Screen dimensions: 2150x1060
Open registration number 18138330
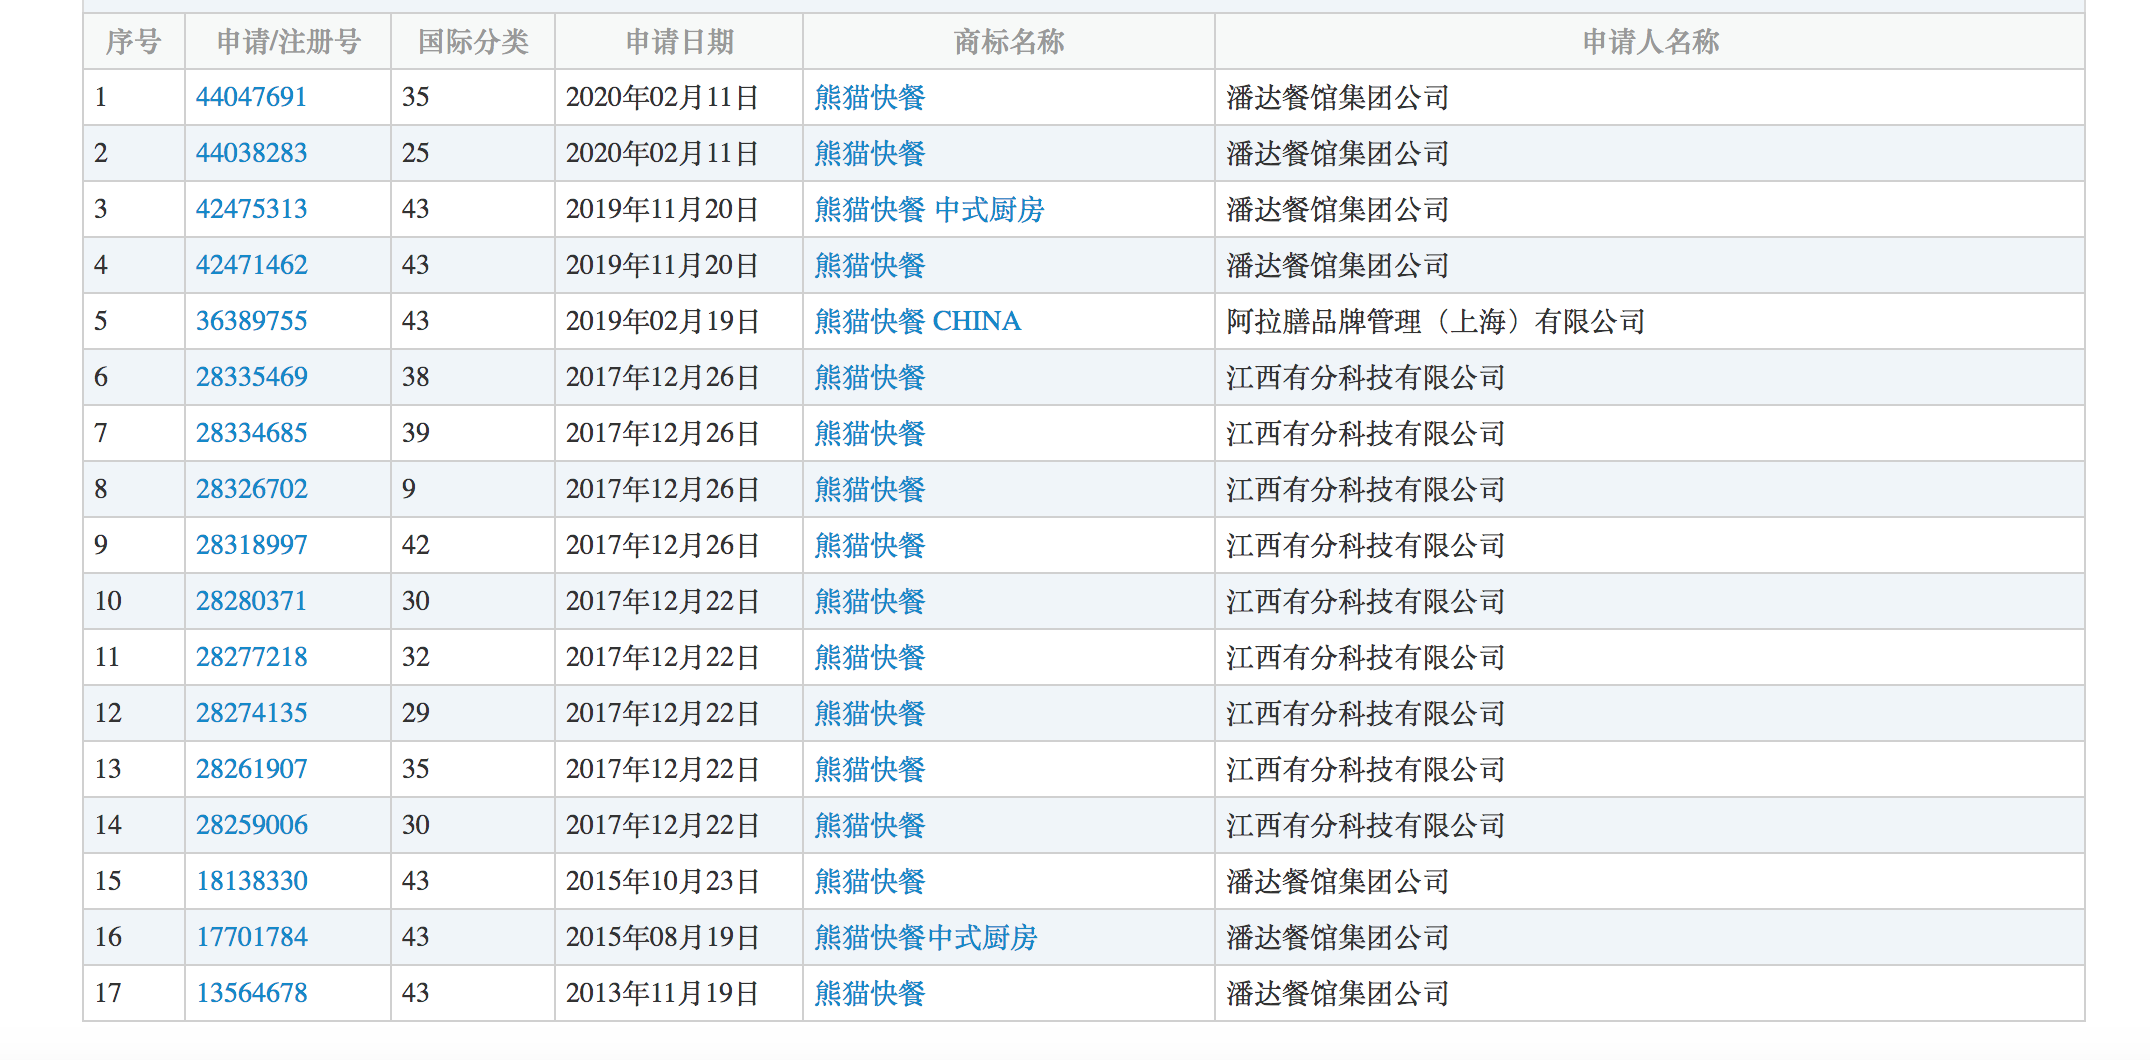point(251,881)
